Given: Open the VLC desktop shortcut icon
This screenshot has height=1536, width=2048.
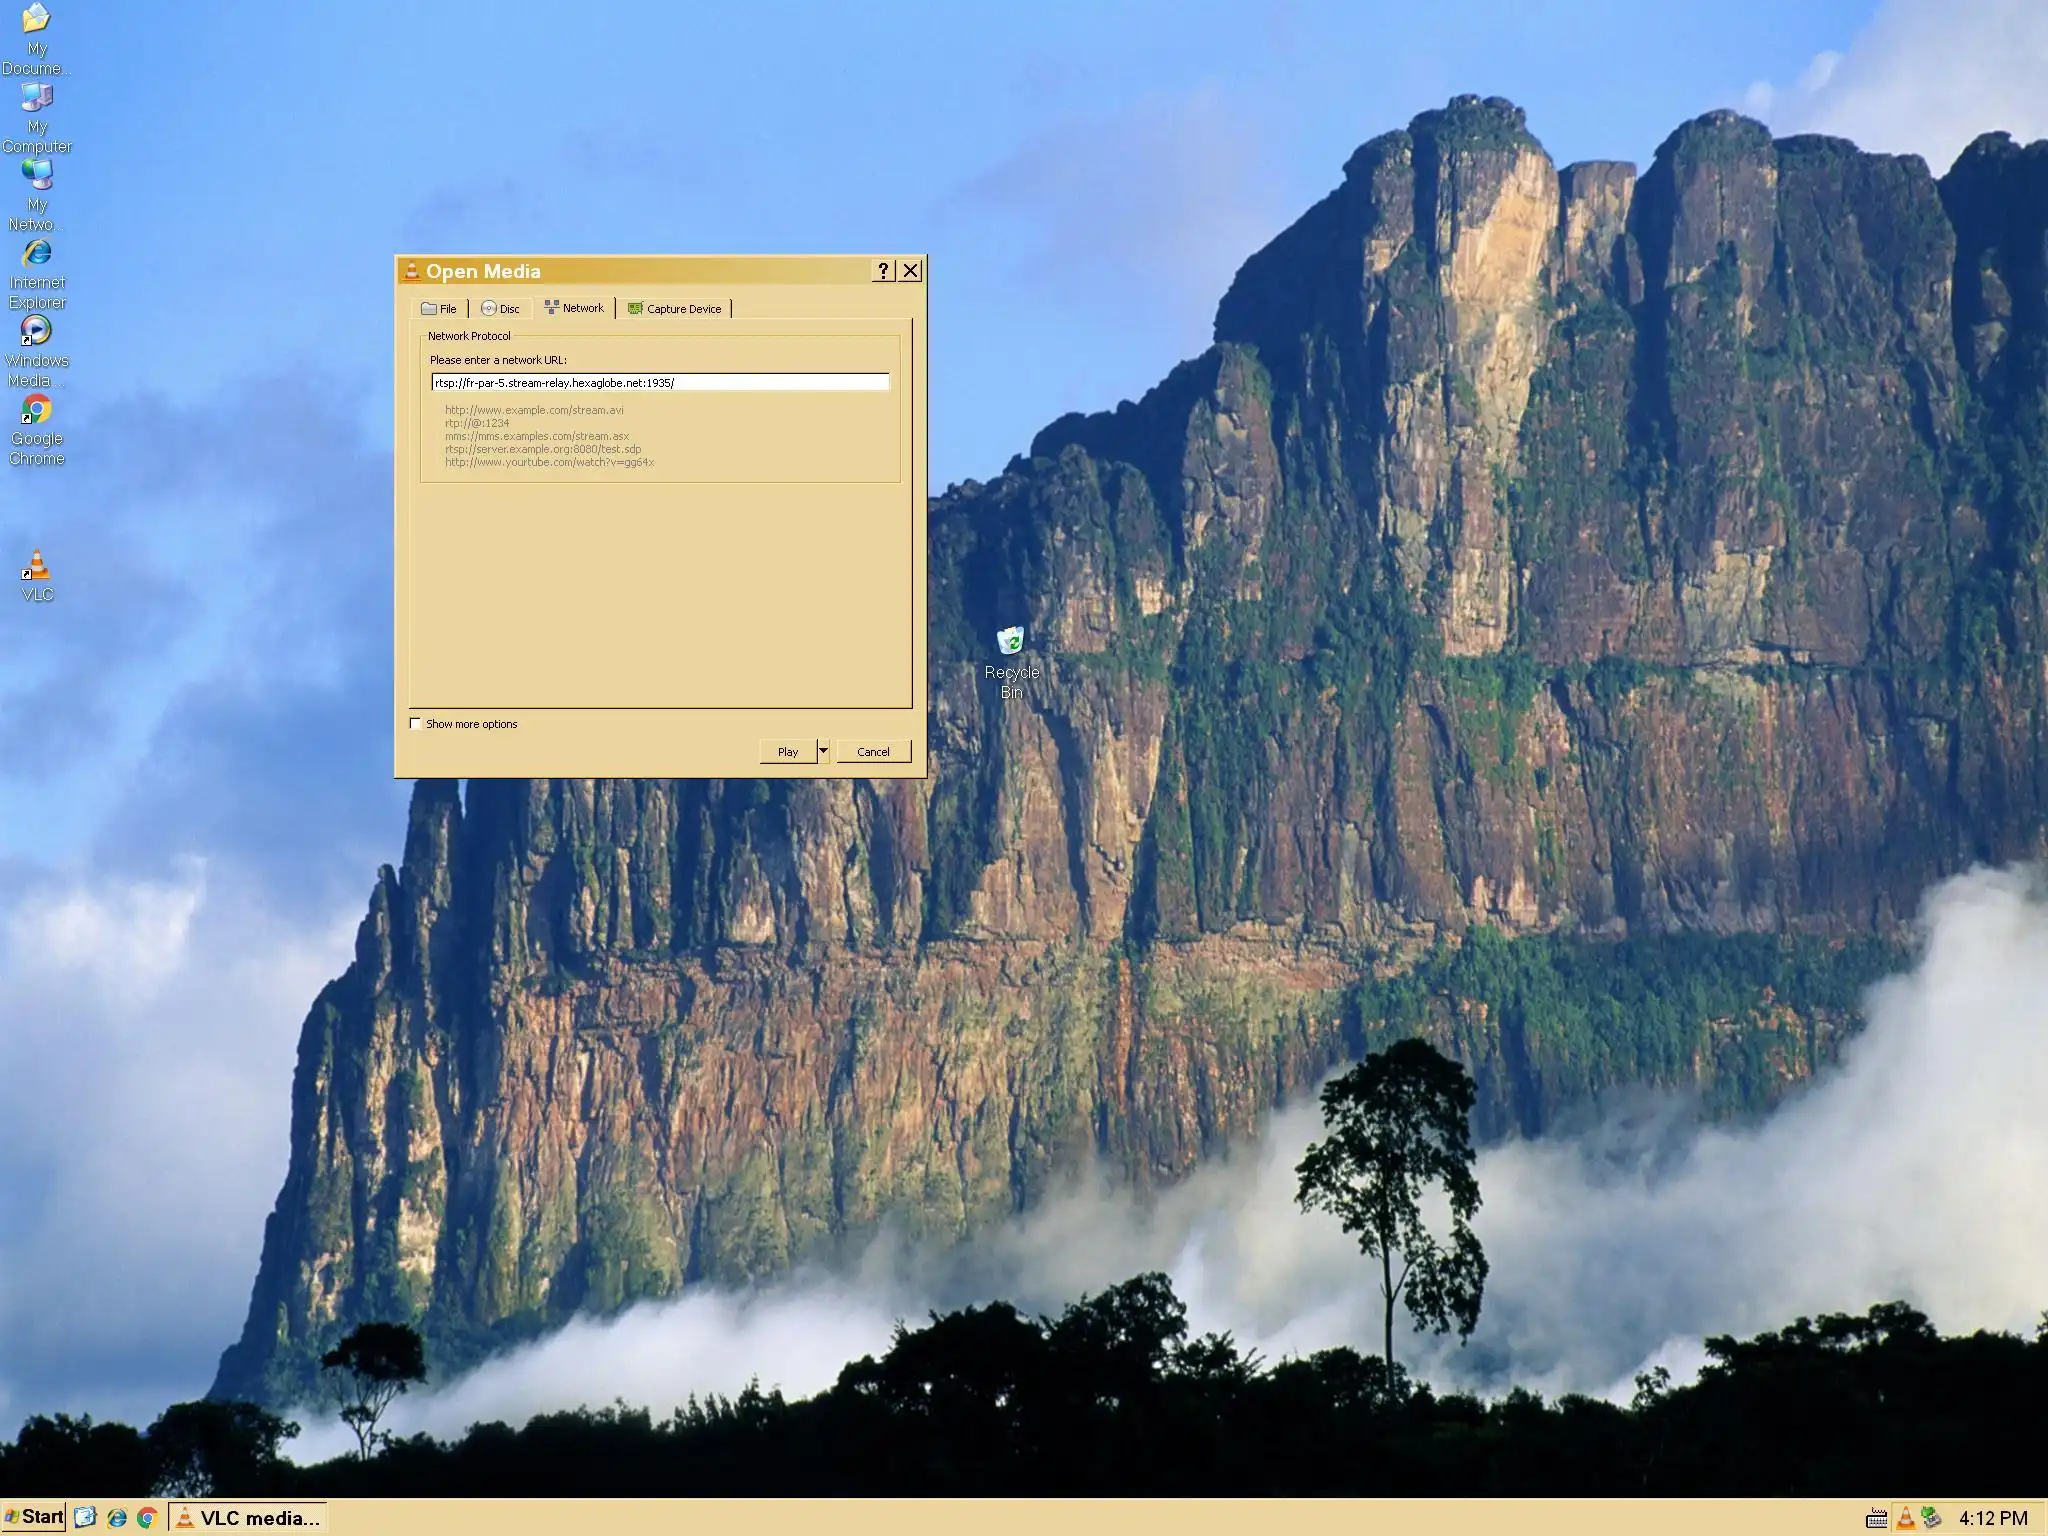Looking at the screenshot, I should tap(37, 567).
